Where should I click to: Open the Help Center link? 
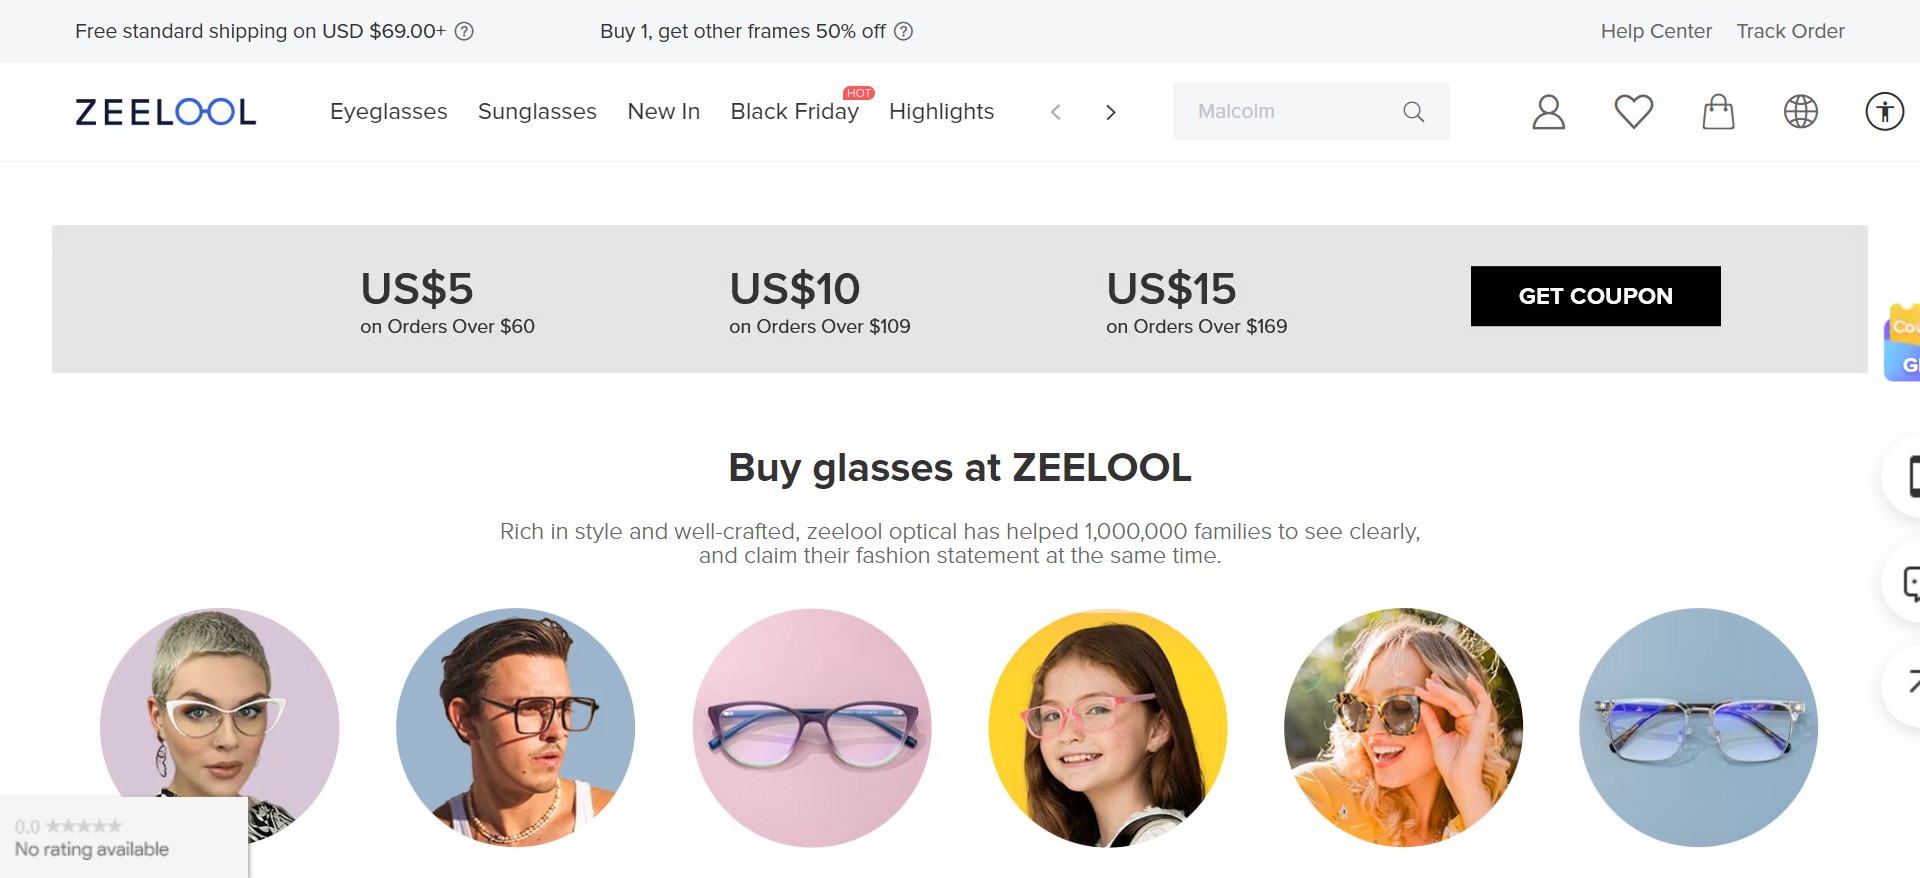pyautogui.click(x=1656, y=31)
